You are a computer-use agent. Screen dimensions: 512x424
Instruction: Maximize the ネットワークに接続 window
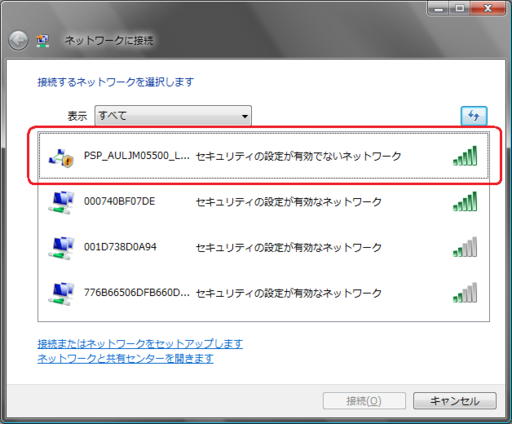(460, 8)
